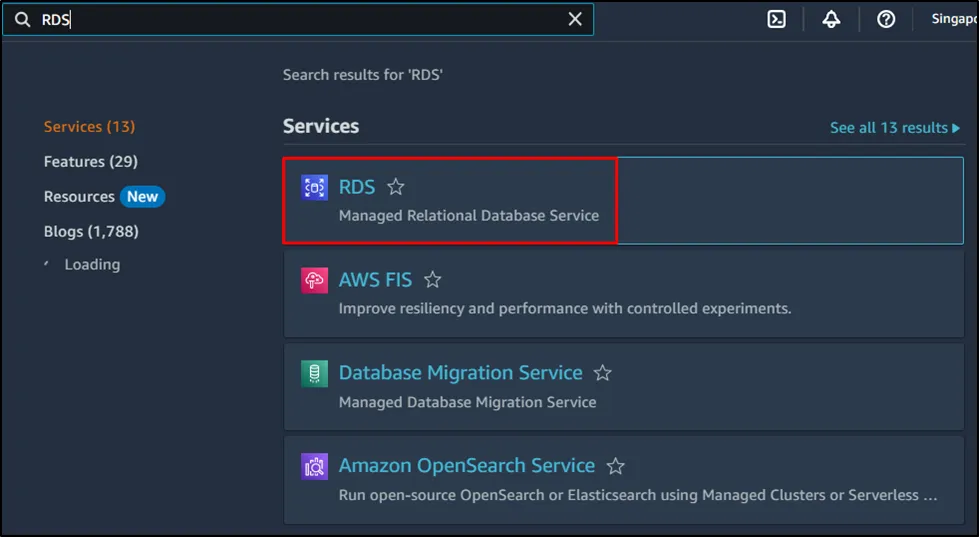
Task: Click the Database Migration Service icon
Action: [x=314, y=373]
